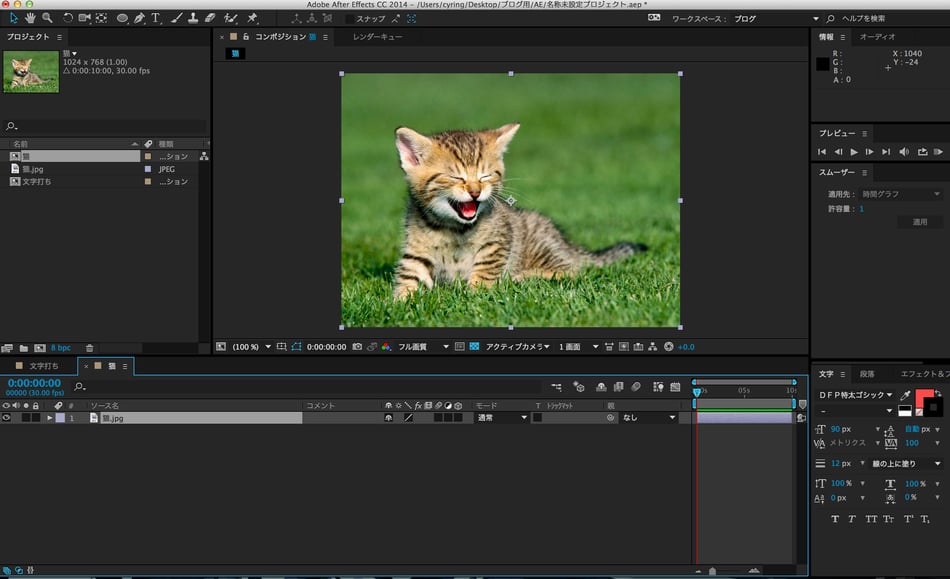Hide the 猫.jpg layer with eye toggle
The image size is (950, 579).
[6, 418]
